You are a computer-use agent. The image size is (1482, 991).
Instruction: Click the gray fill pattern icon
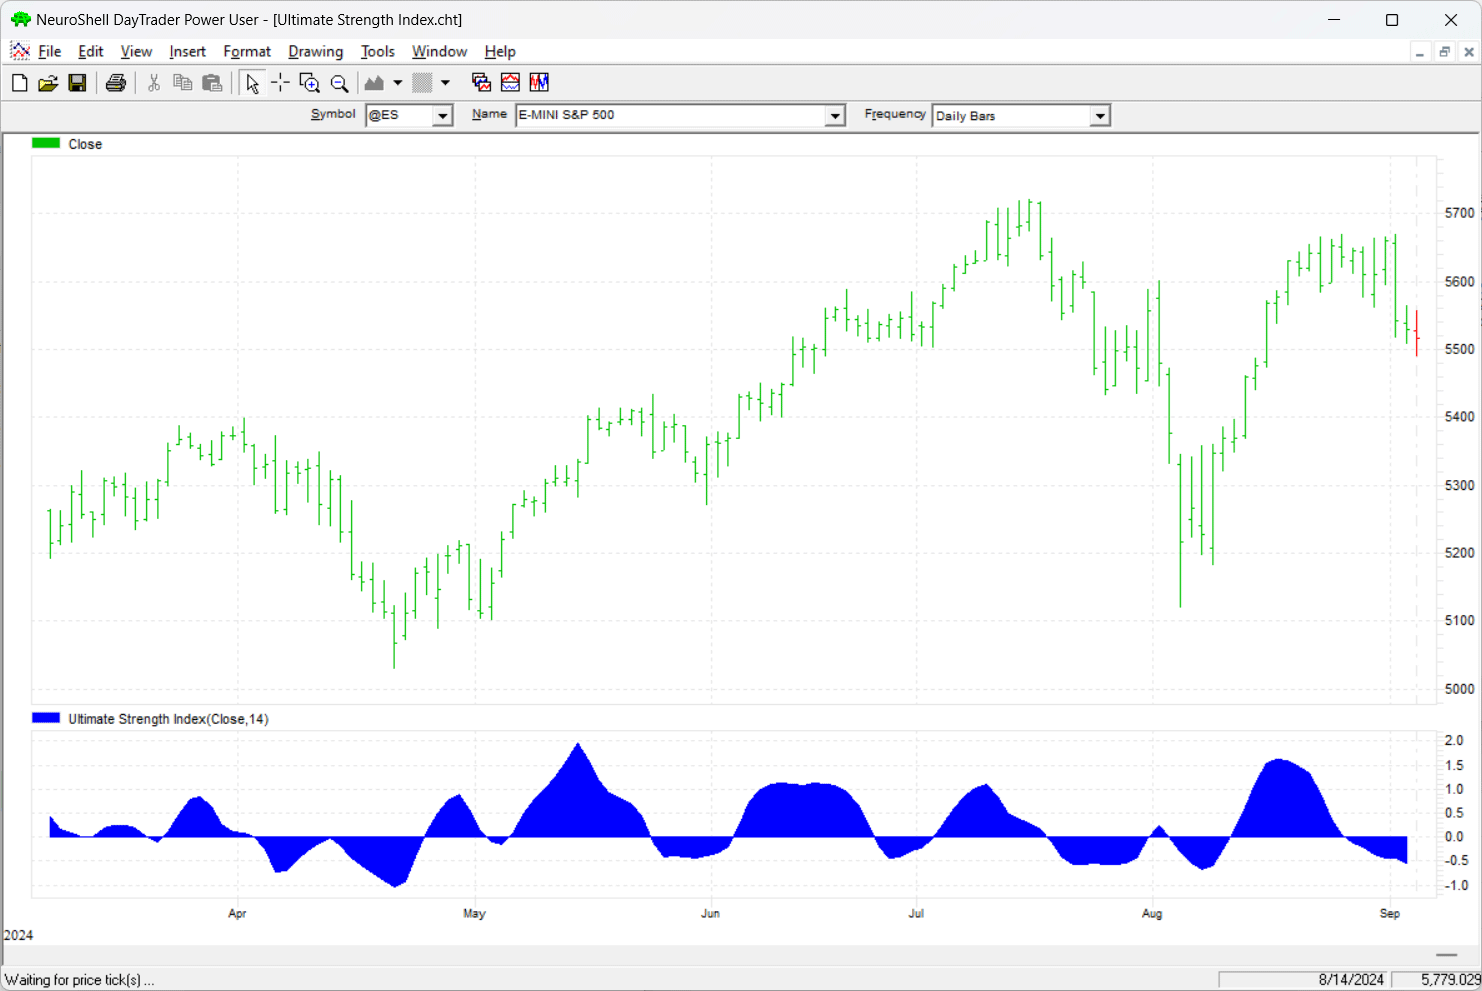tap(423, 83)
